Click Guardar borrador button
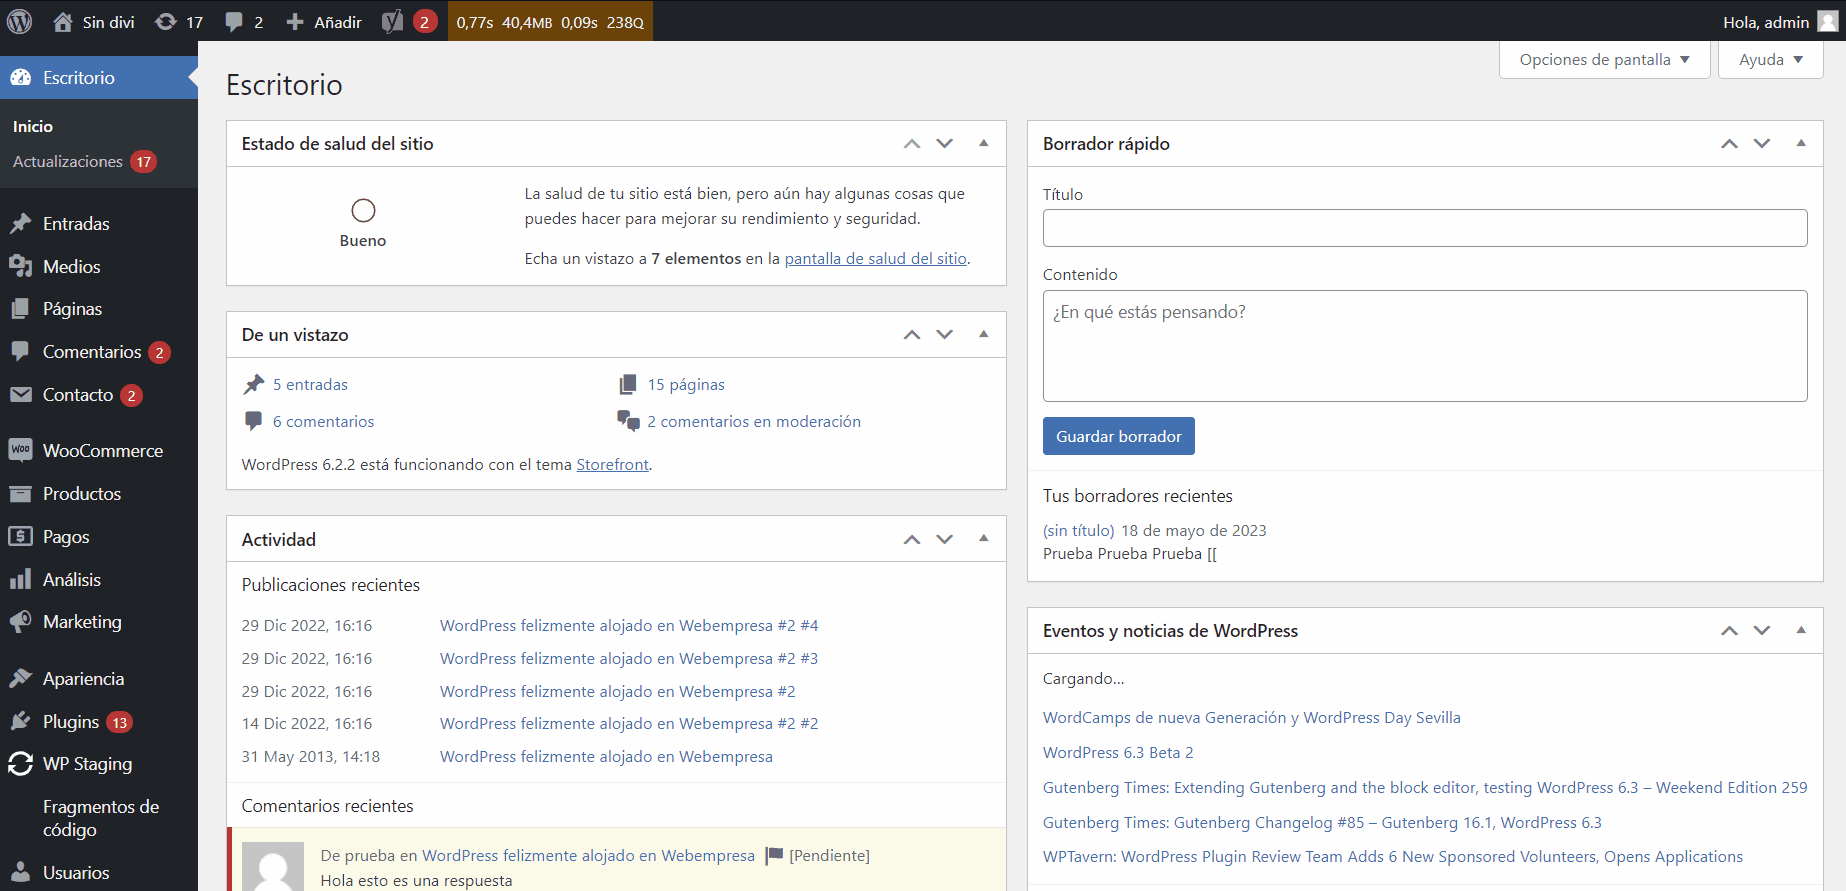Image resolution: width=1846 pixels, height=891 pixels. [x=1118, y=436]
